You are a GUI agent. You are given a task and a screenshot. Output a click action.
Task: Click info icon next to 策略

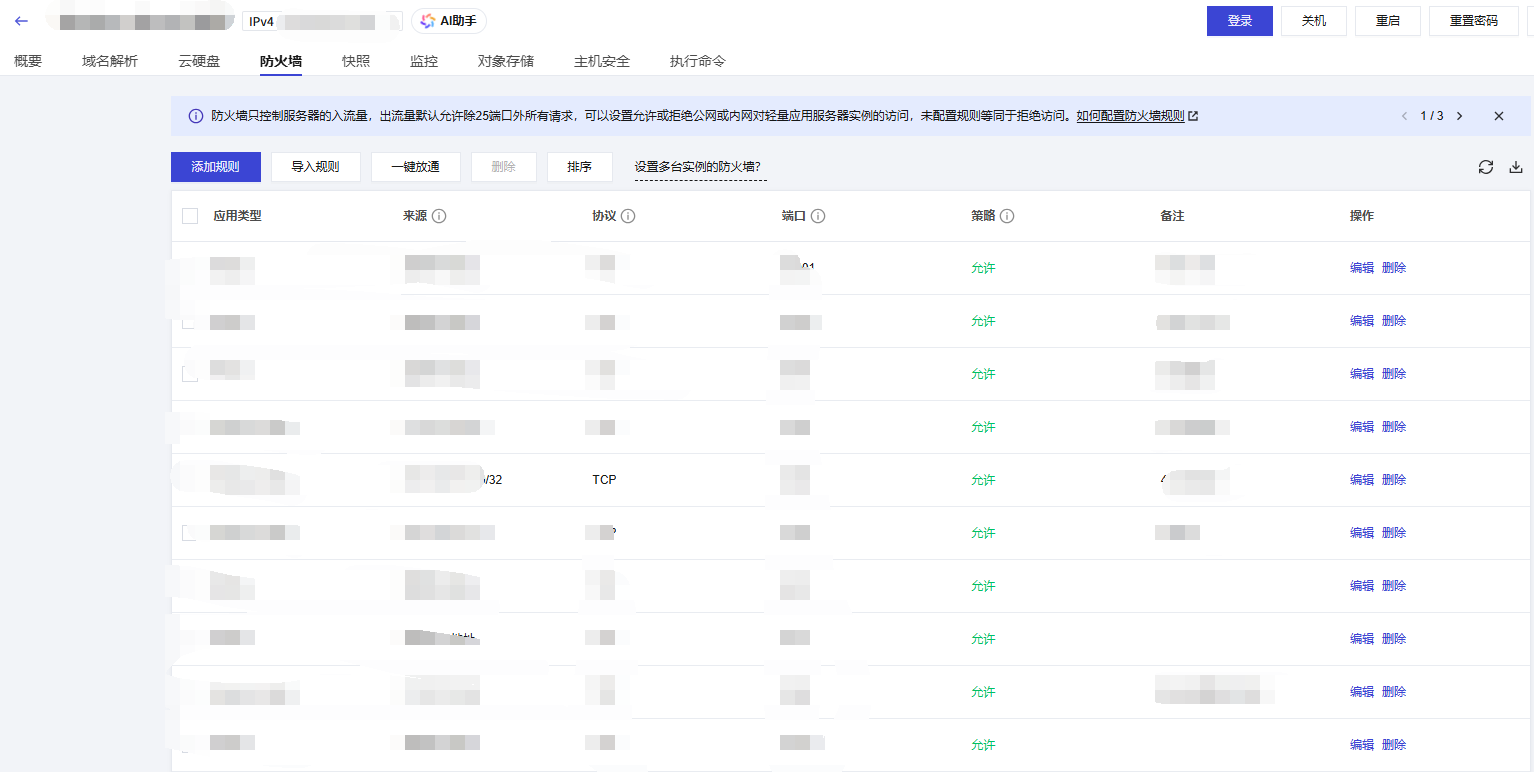tap(1007, 216)
